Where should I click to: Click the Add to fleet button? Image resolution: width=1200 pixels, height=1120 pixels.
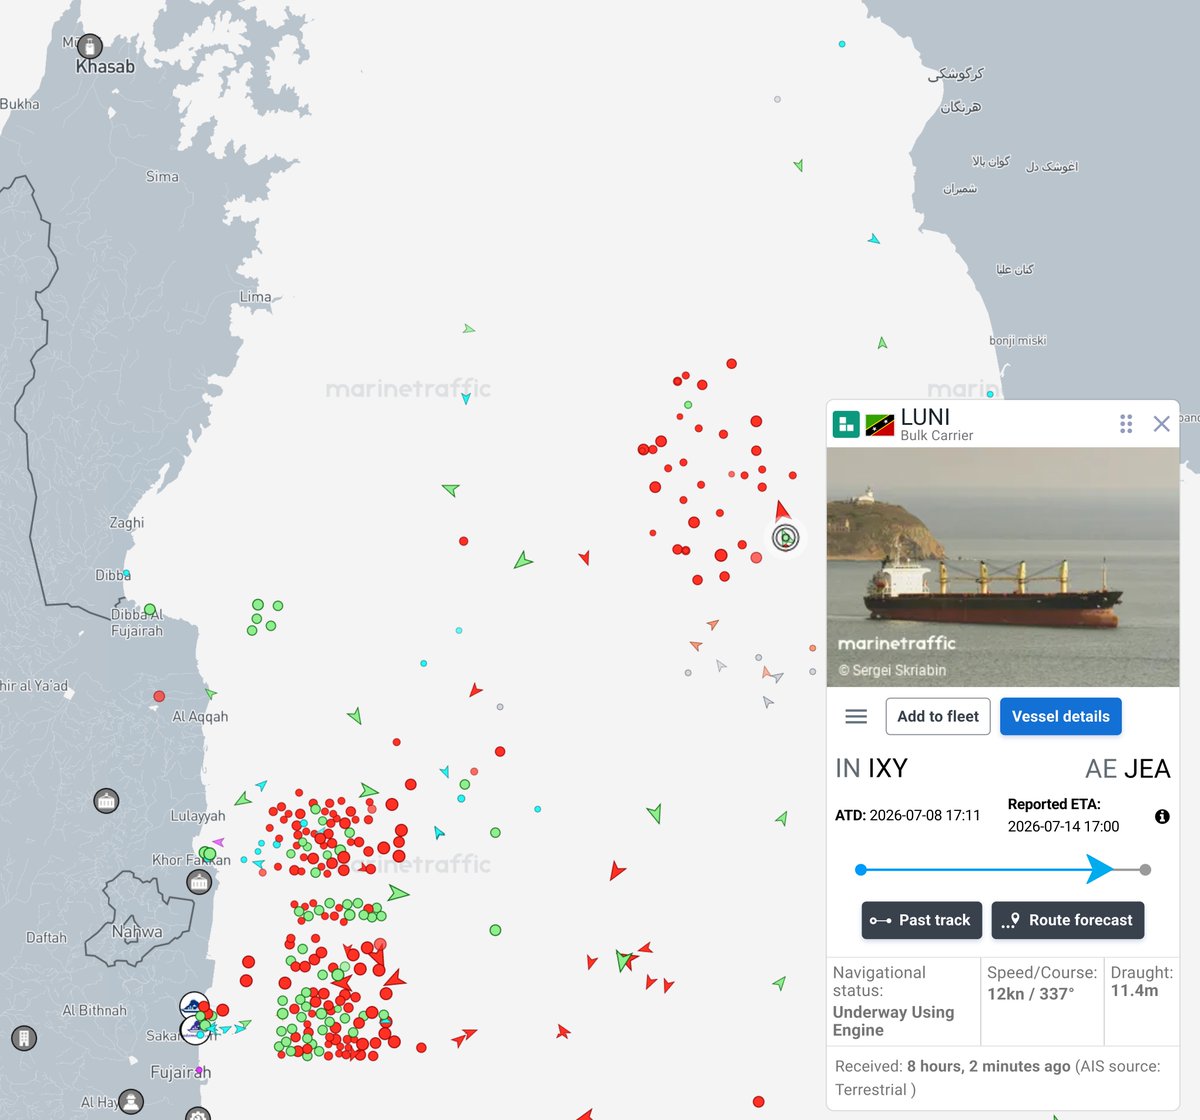pos(938,716)
